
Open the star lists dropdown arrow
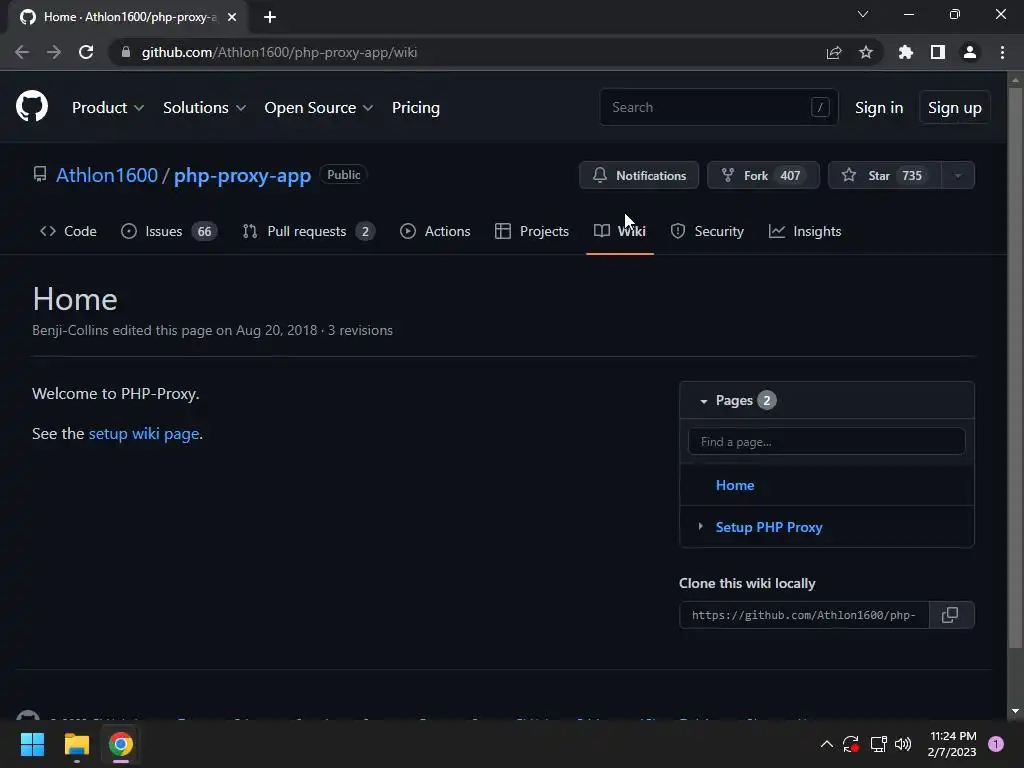[958, 175]
